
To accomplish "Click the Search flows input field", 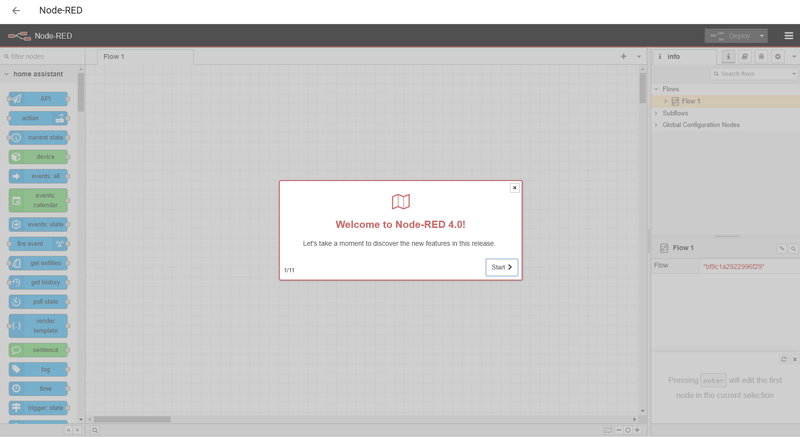I will tap(749, 74).
